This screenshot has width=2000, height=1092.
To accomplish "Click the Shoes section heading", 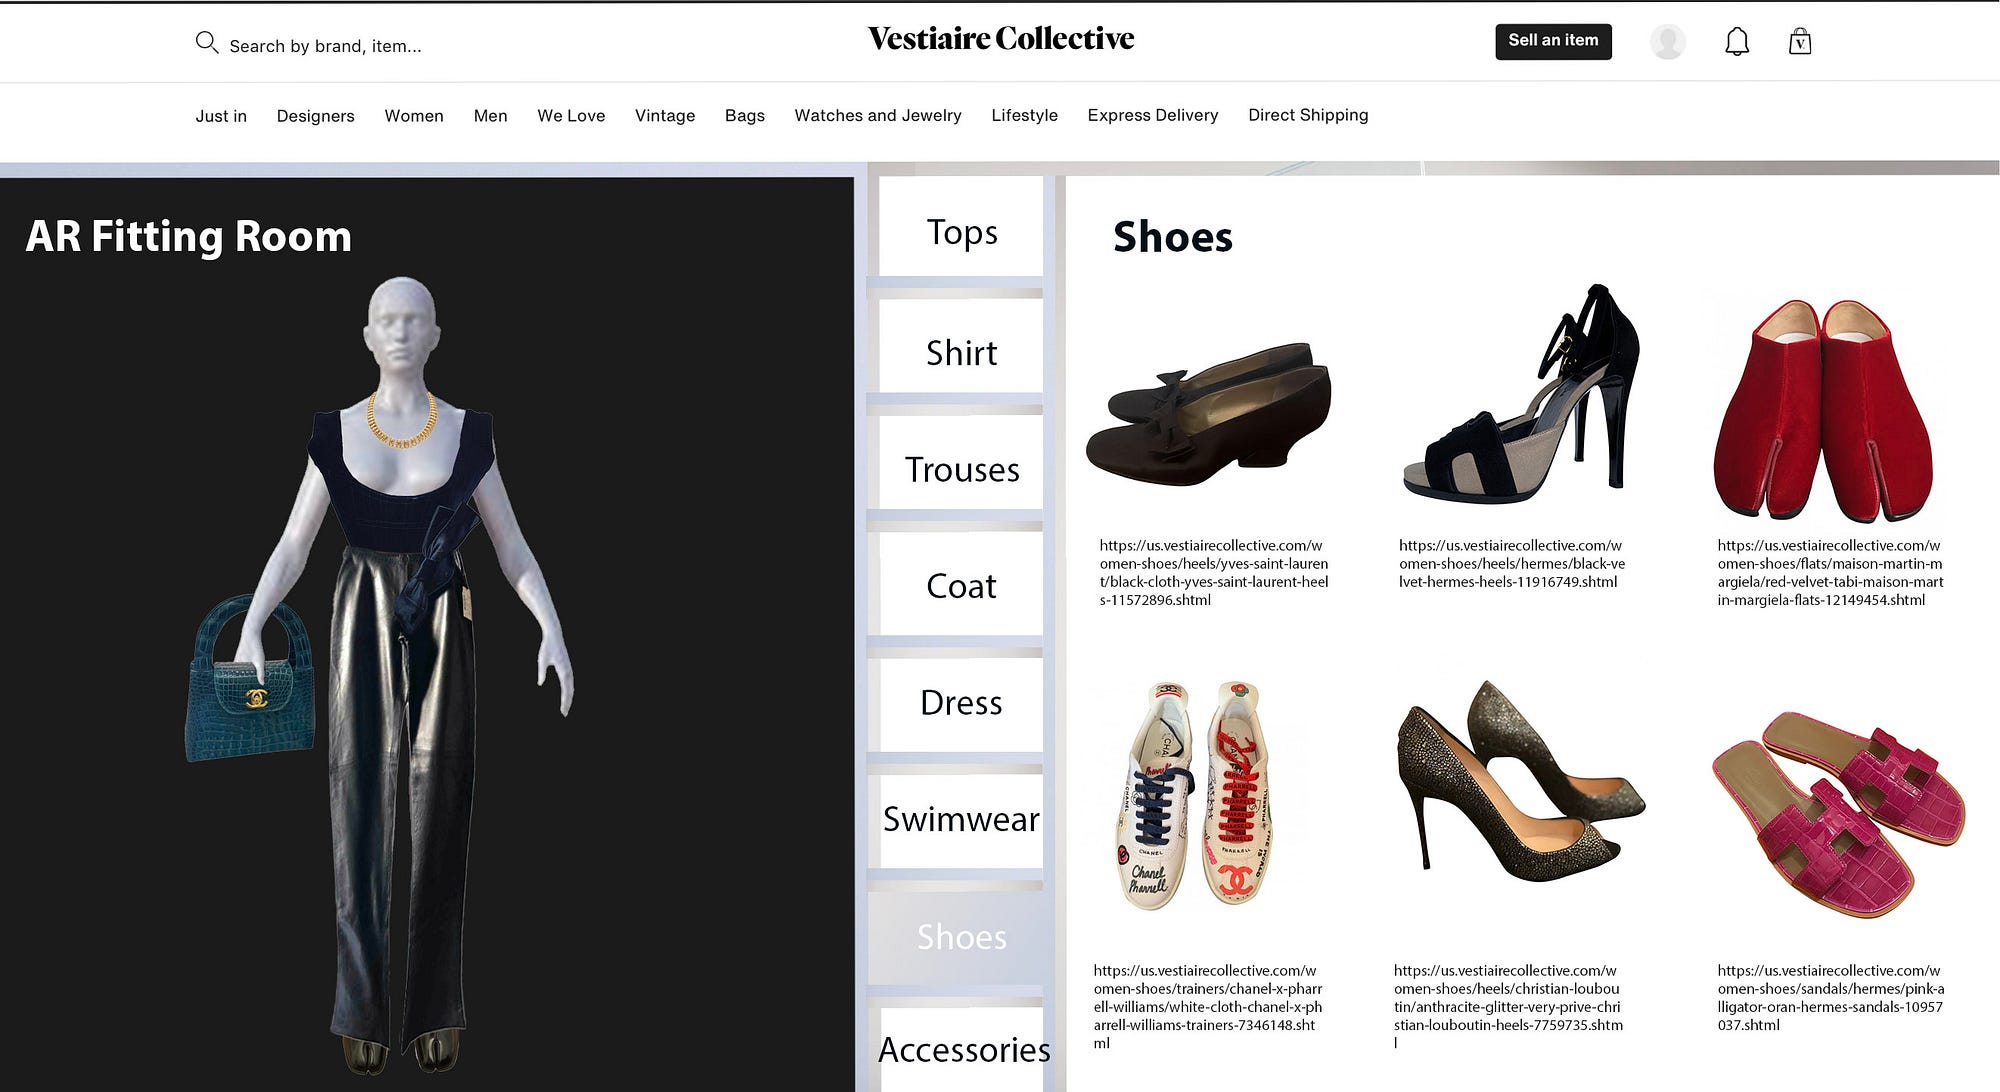I will tap(1173, 237).
